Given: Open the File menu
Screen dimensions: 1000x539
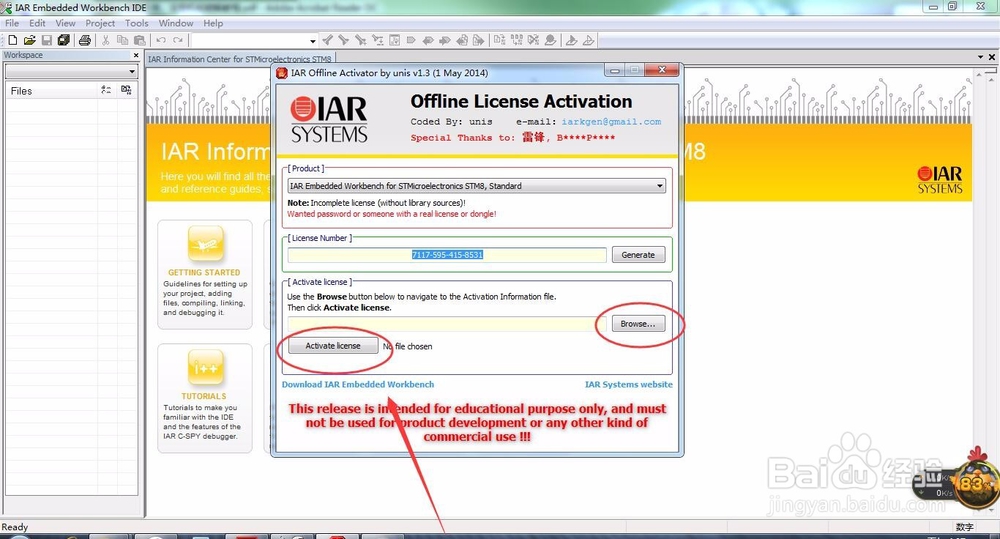Looking at the screenshot, I should coord(12,23).
